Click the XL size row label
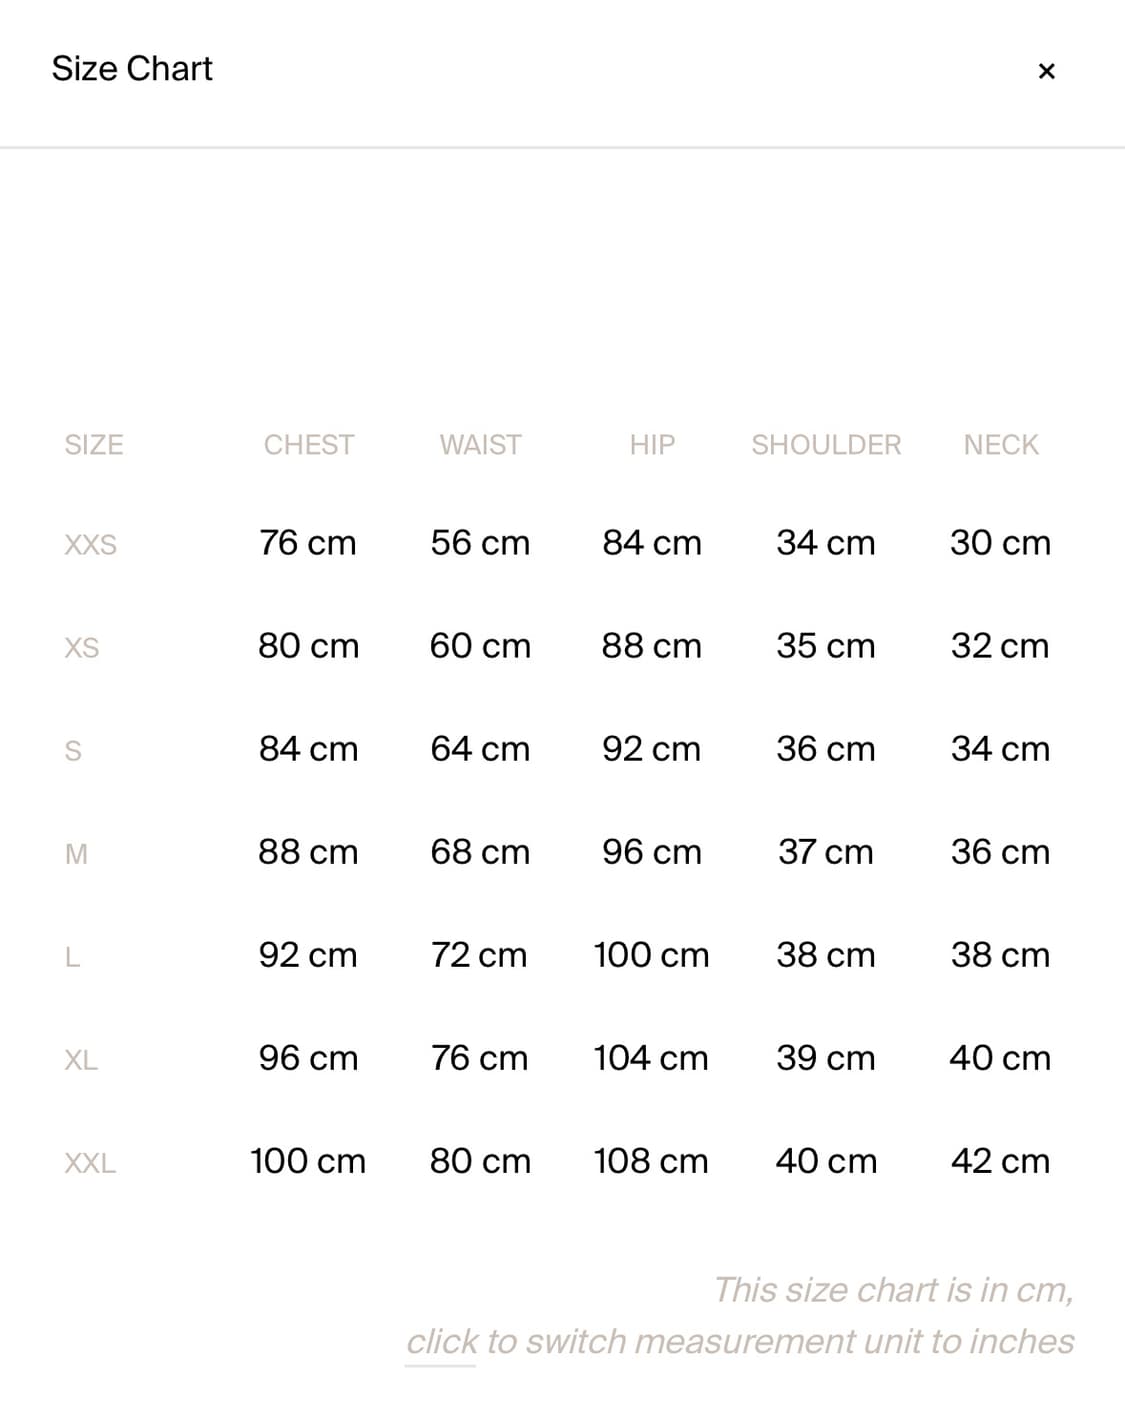Screen dimensions: 1125x1403 [81, 1060]
